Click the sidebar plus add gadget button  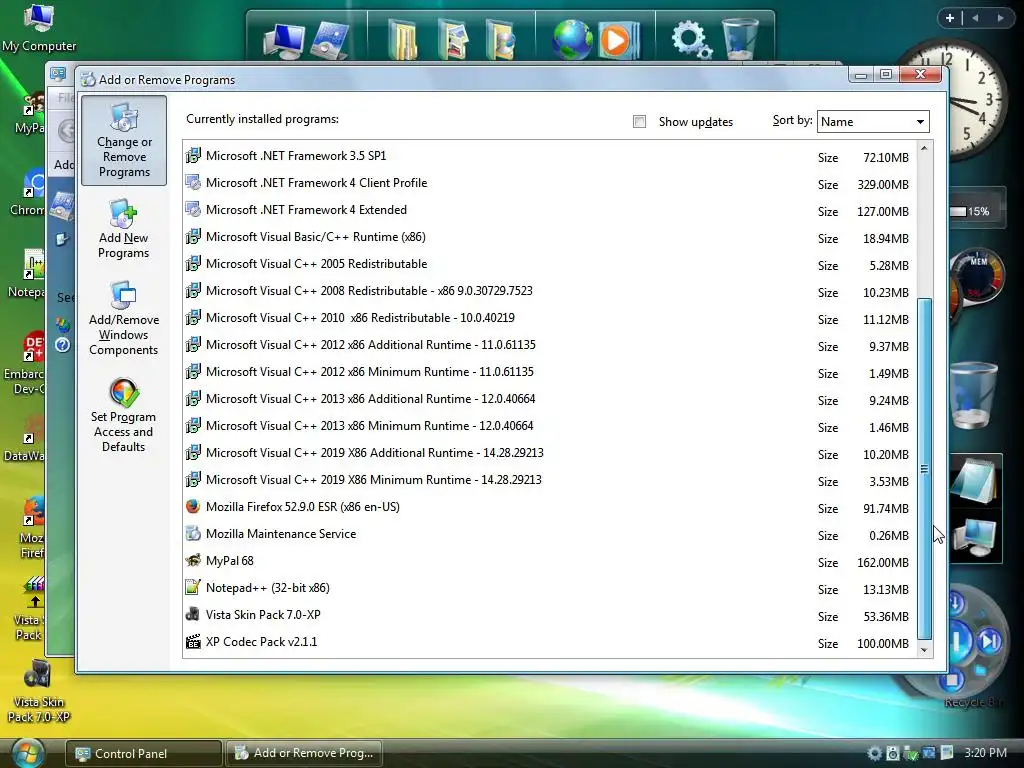950,18
